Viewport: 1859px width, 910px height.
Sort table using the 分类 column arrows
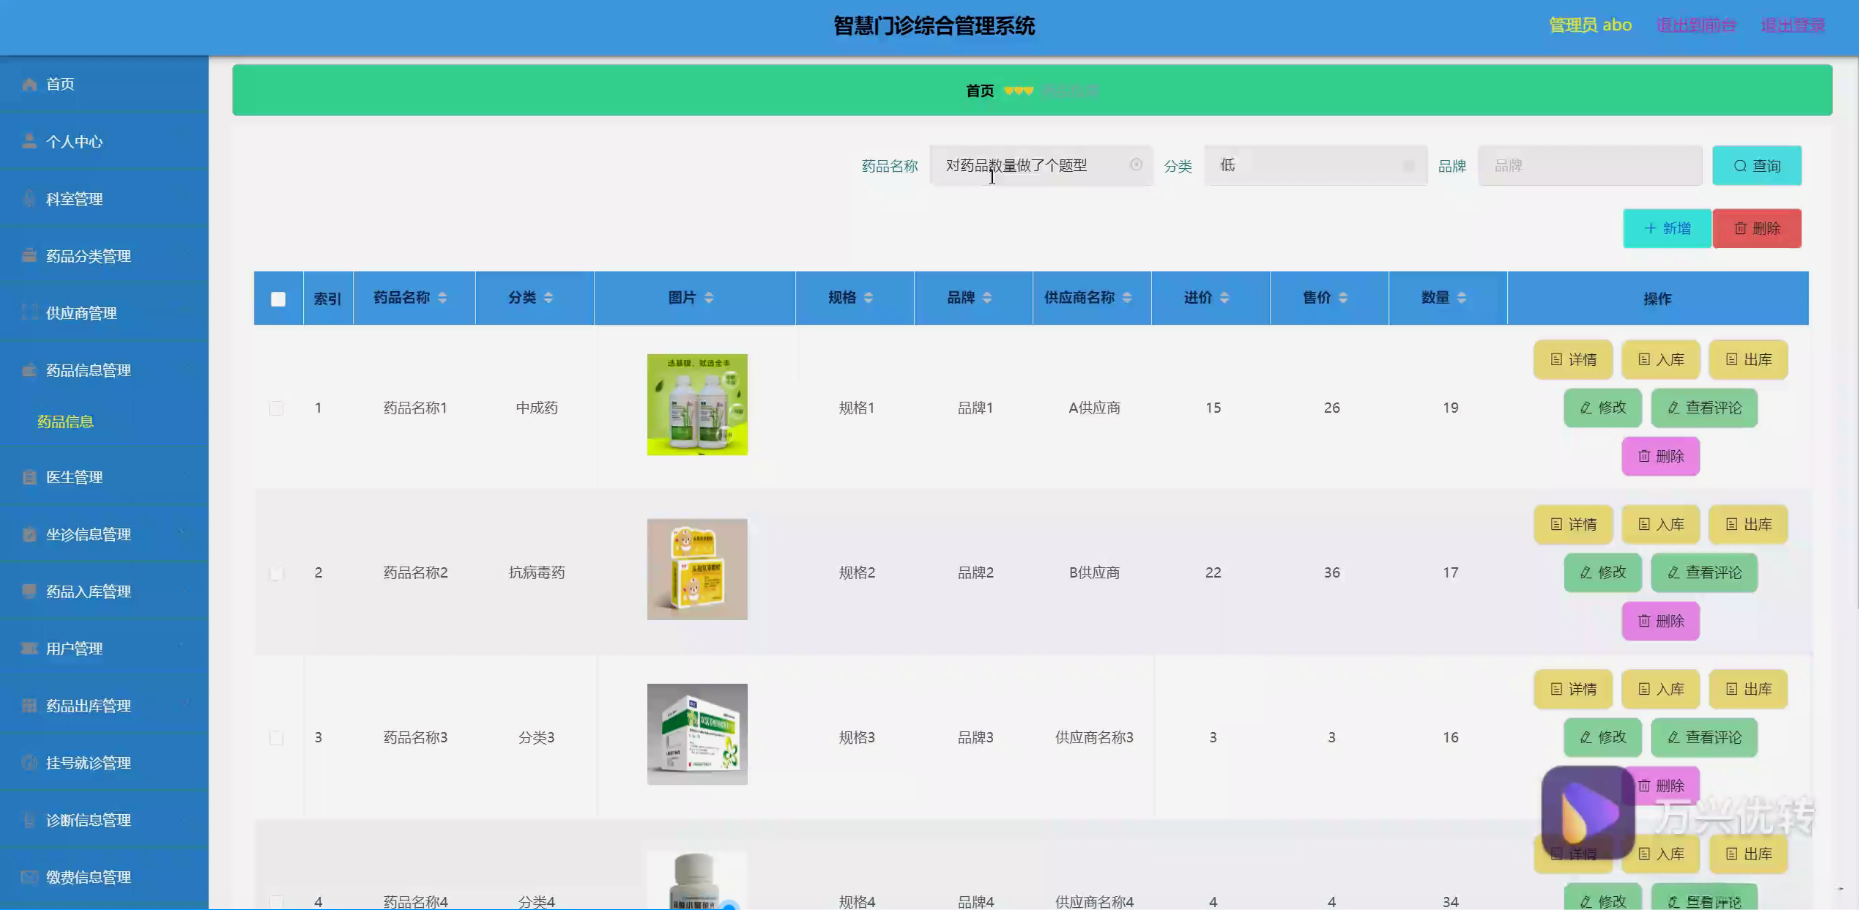548,298
